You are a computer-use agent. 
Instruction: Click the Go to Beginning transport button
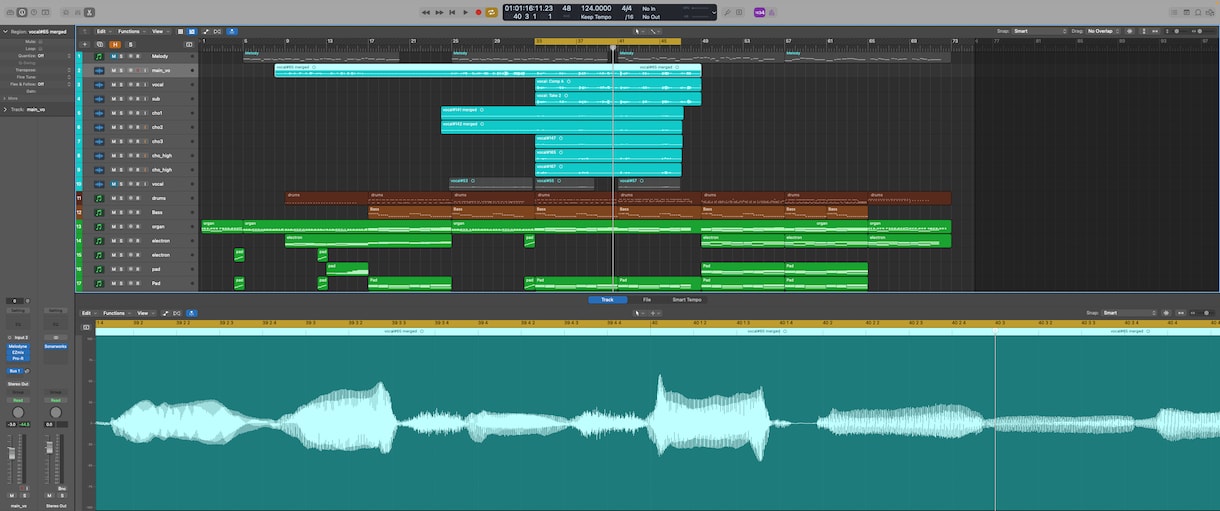[452, 12]
